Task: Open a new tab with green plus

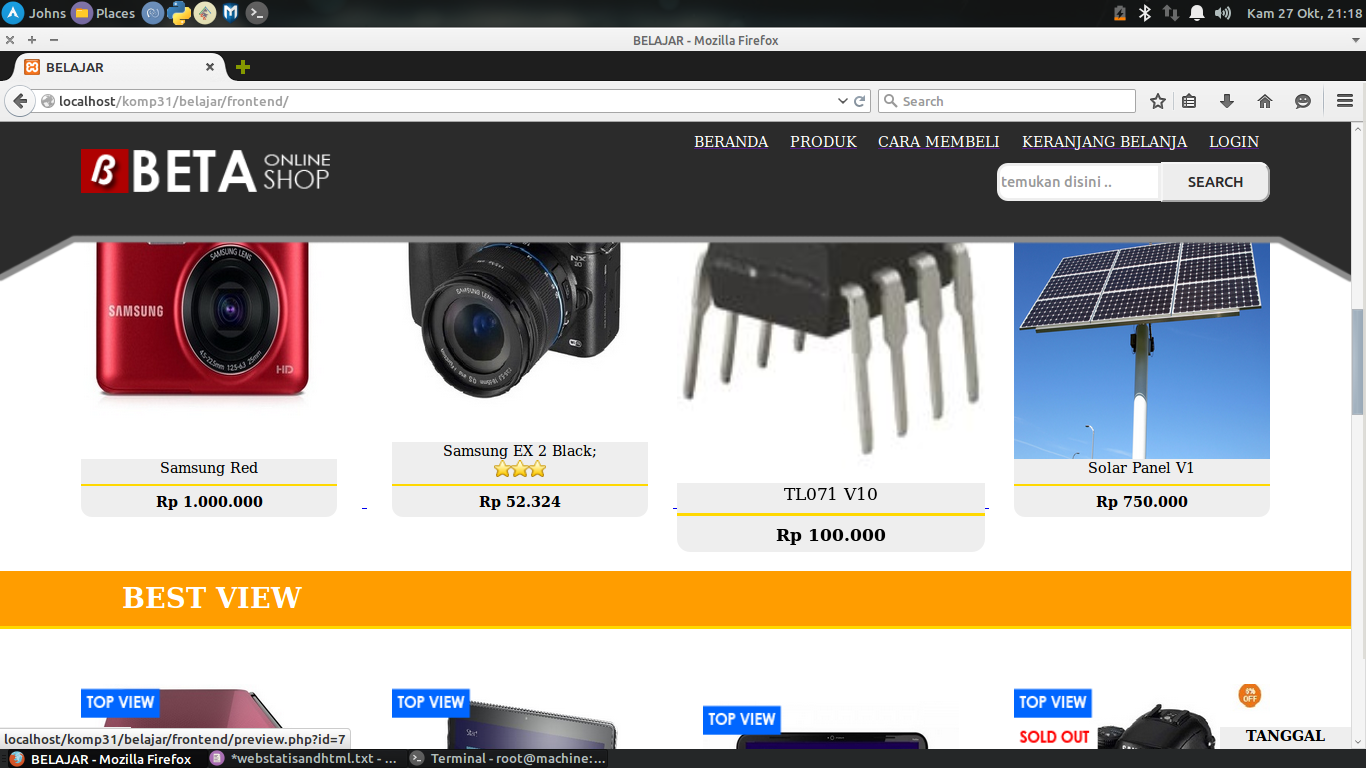Action: (x=242, y=67)
